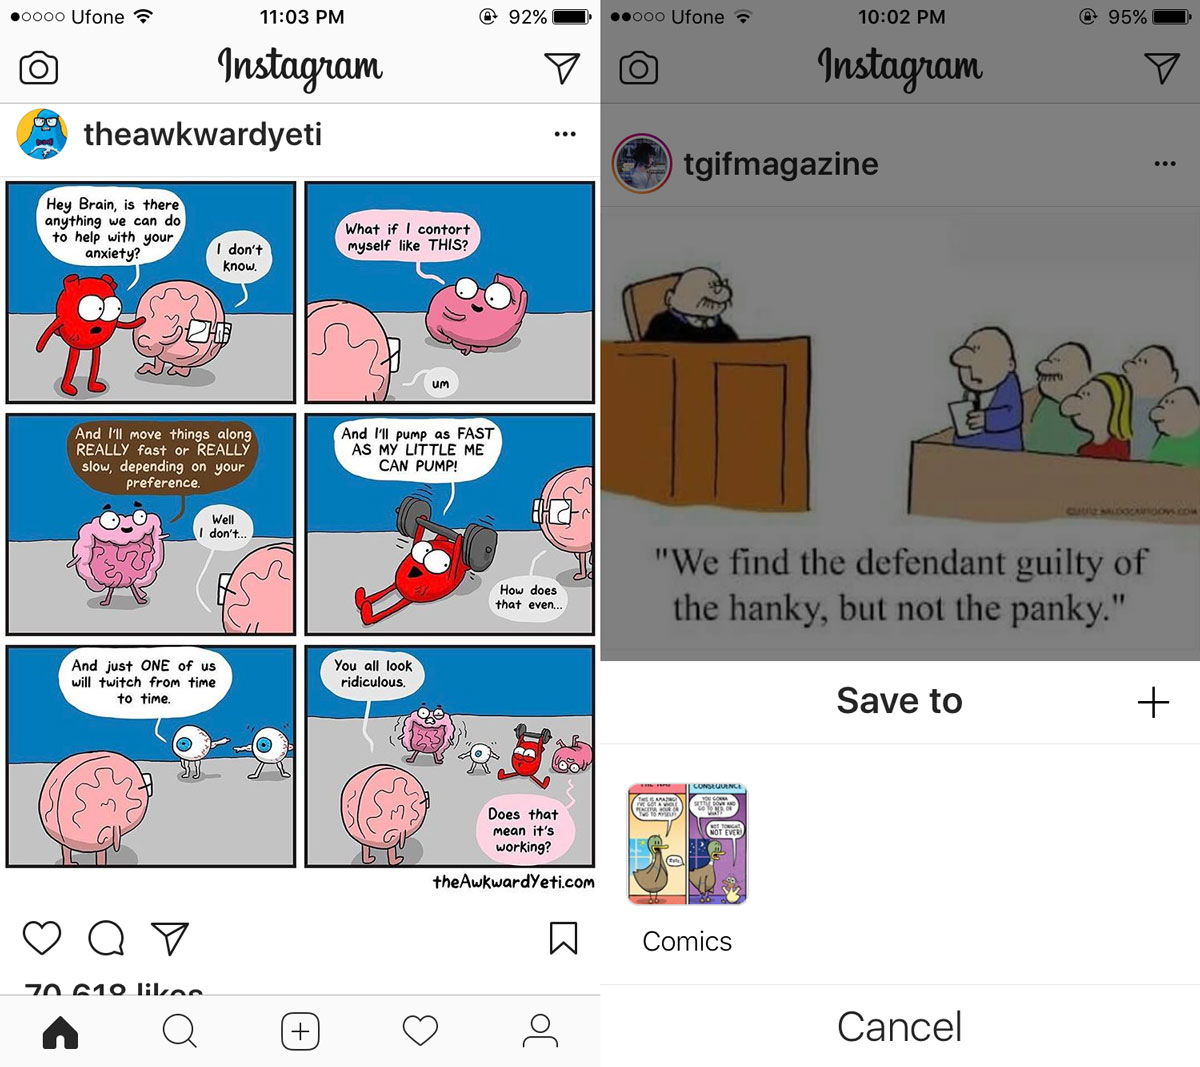Bookmark the theawkwardyeti post
Screen dimensions: 1200x1067
tap(563, 938)
